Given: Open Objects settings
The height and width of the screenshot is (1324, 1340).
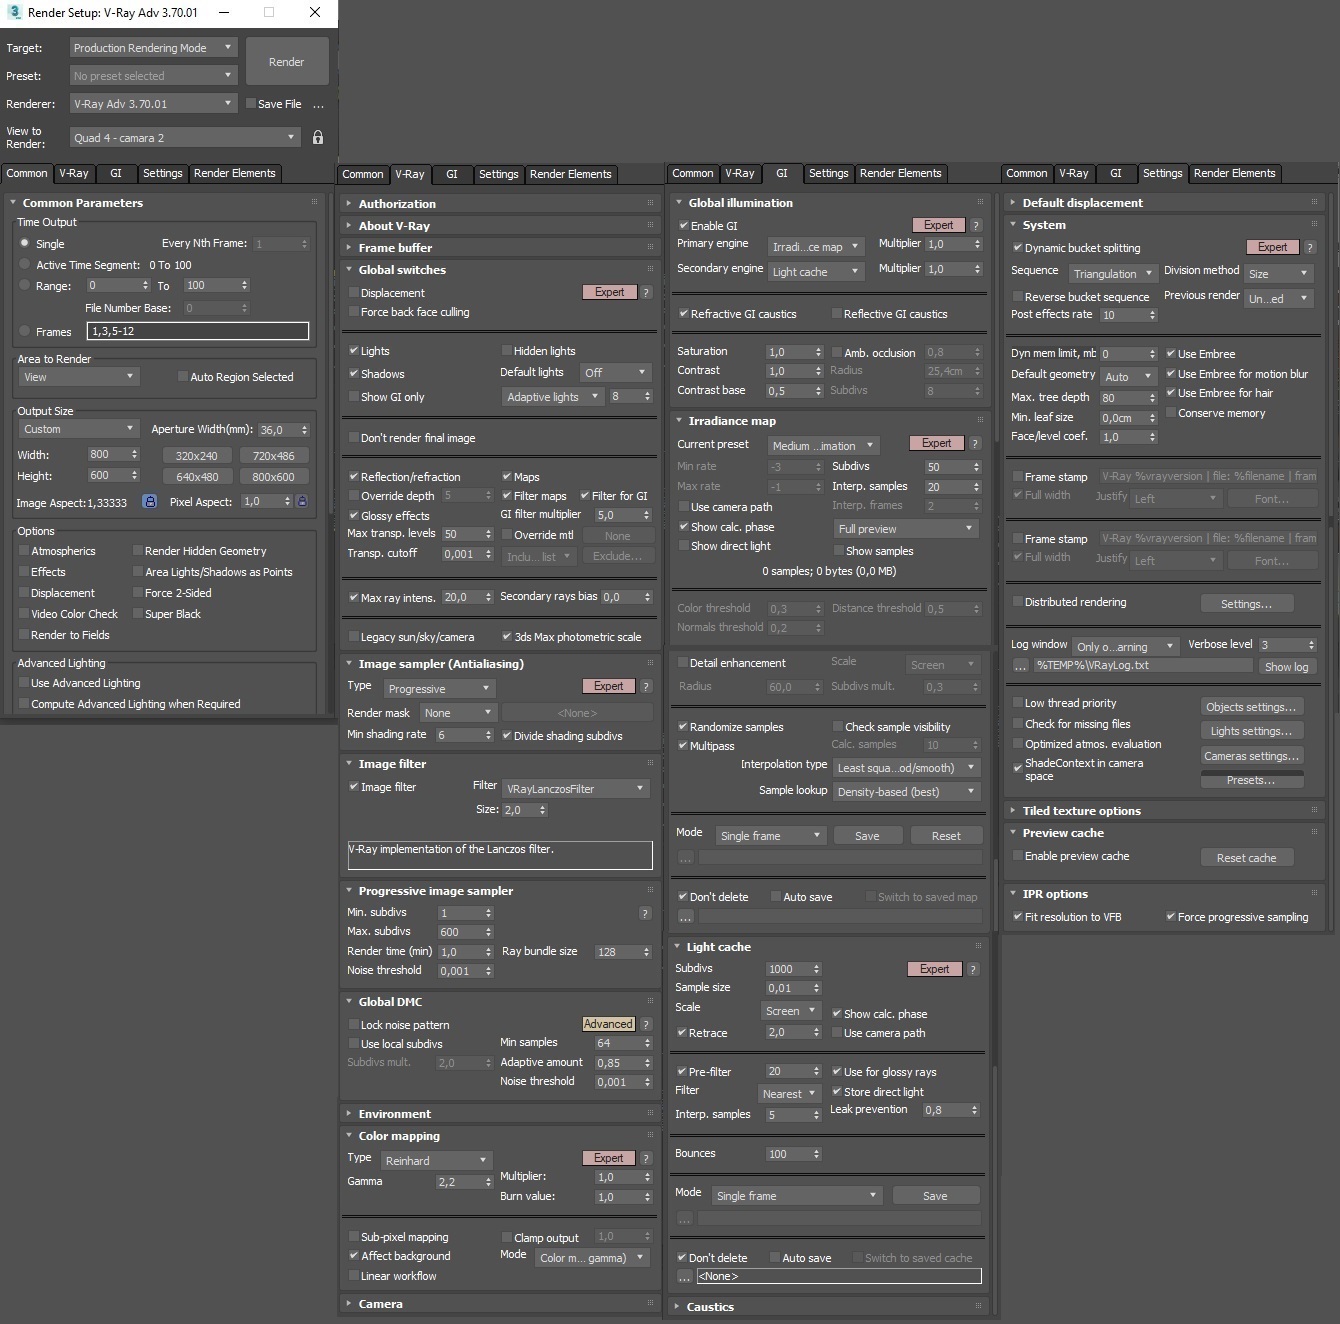Looking at the screenshot, I should point(1251,707).
